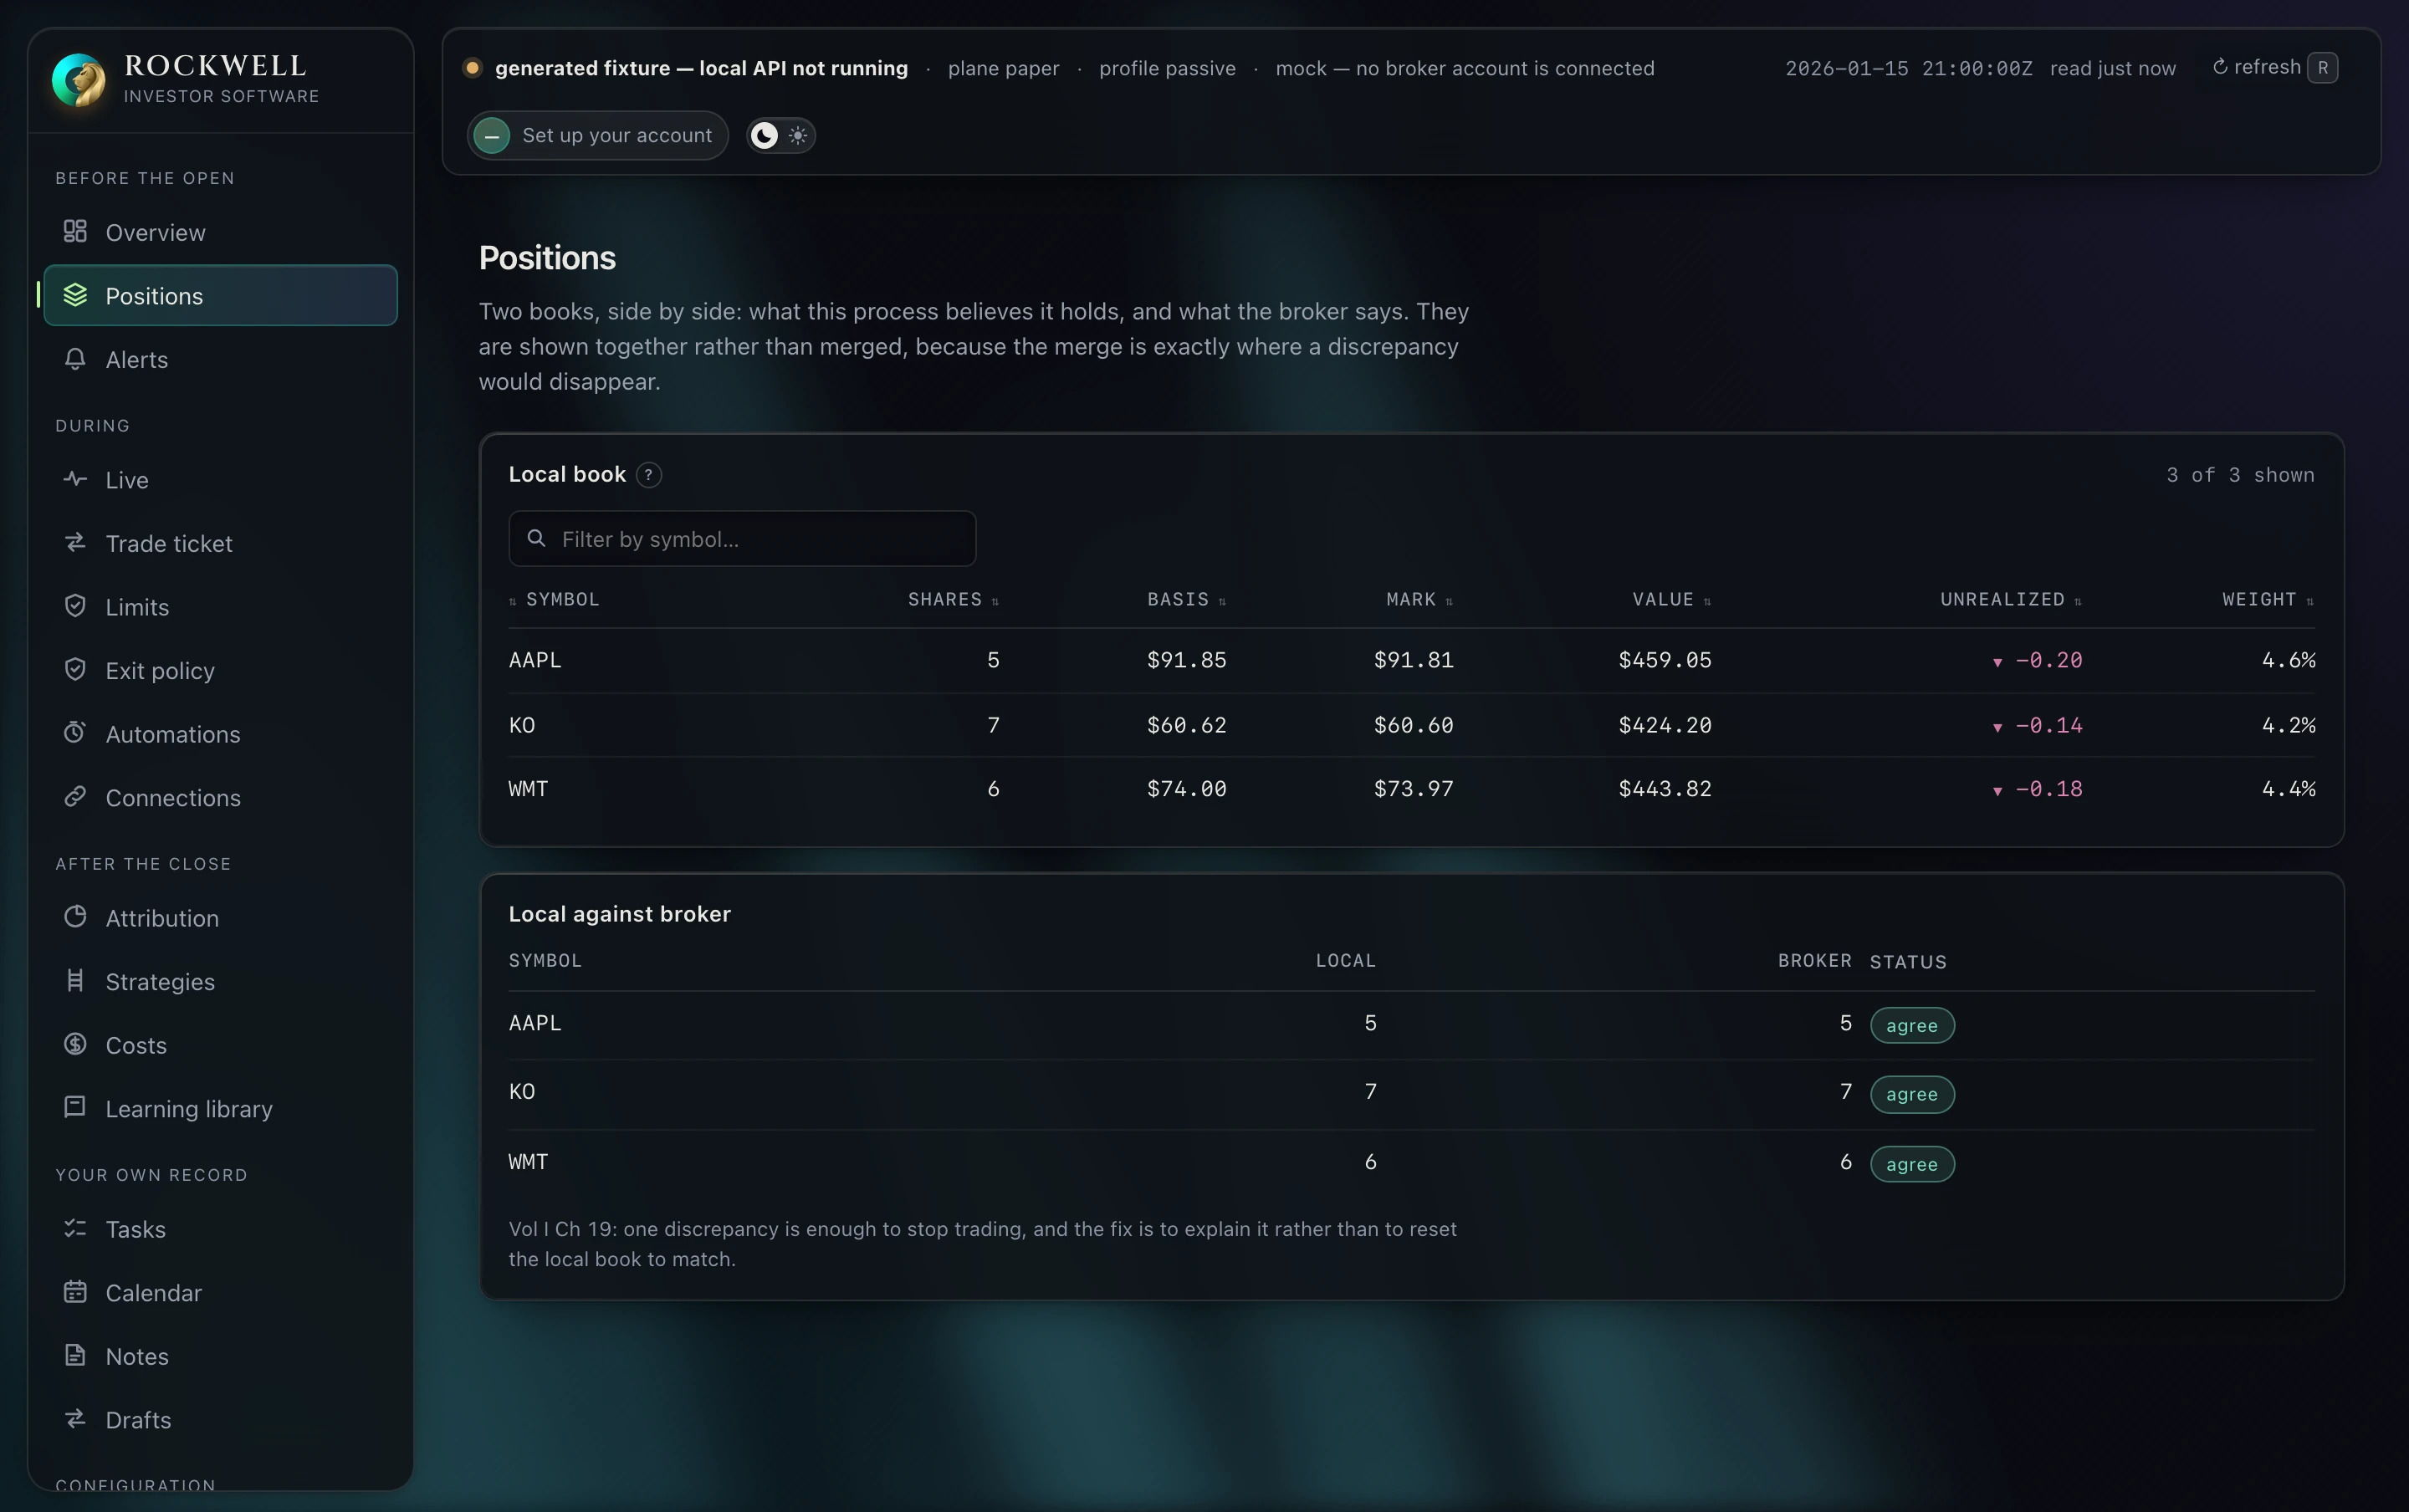Open the Calendar icon in sidebar
Image resolution: width=2409 pixels, height=1512 pixels.
pos(75,1292)
